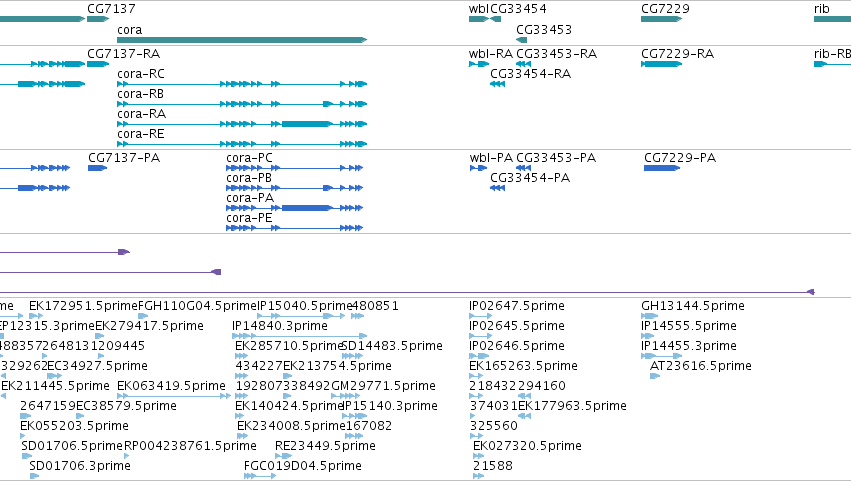The image size is (851, 481).
Task: Click EST 167082 label
Action: (x=369, y=427)
